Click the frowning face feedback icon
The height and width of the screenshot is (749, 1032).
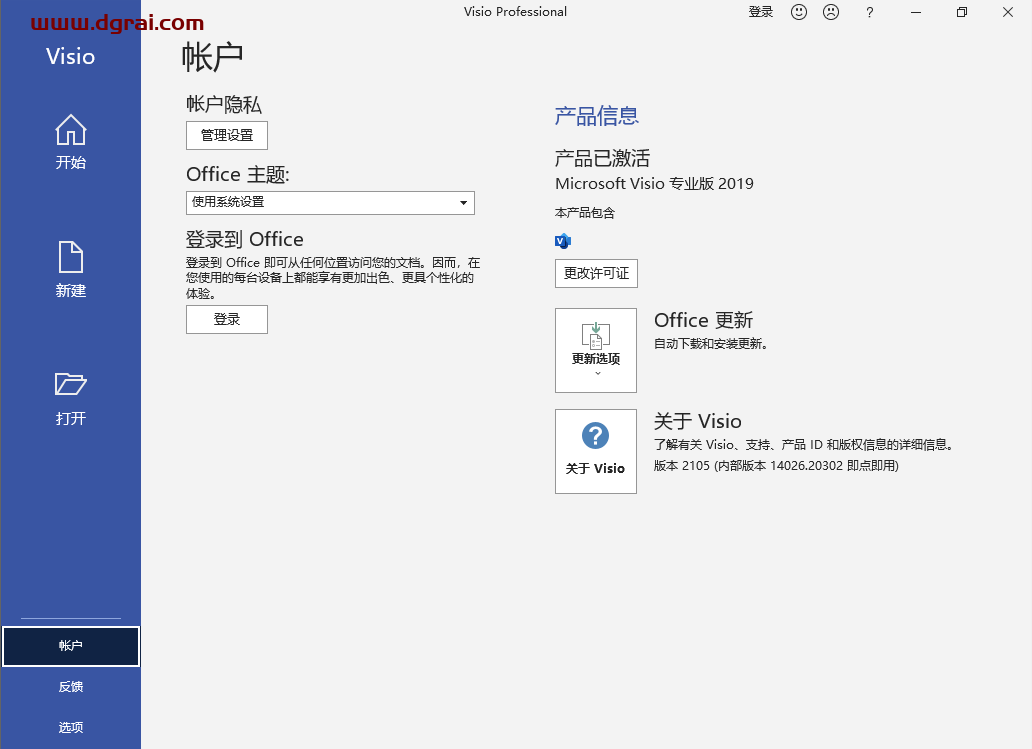point(831,12)
